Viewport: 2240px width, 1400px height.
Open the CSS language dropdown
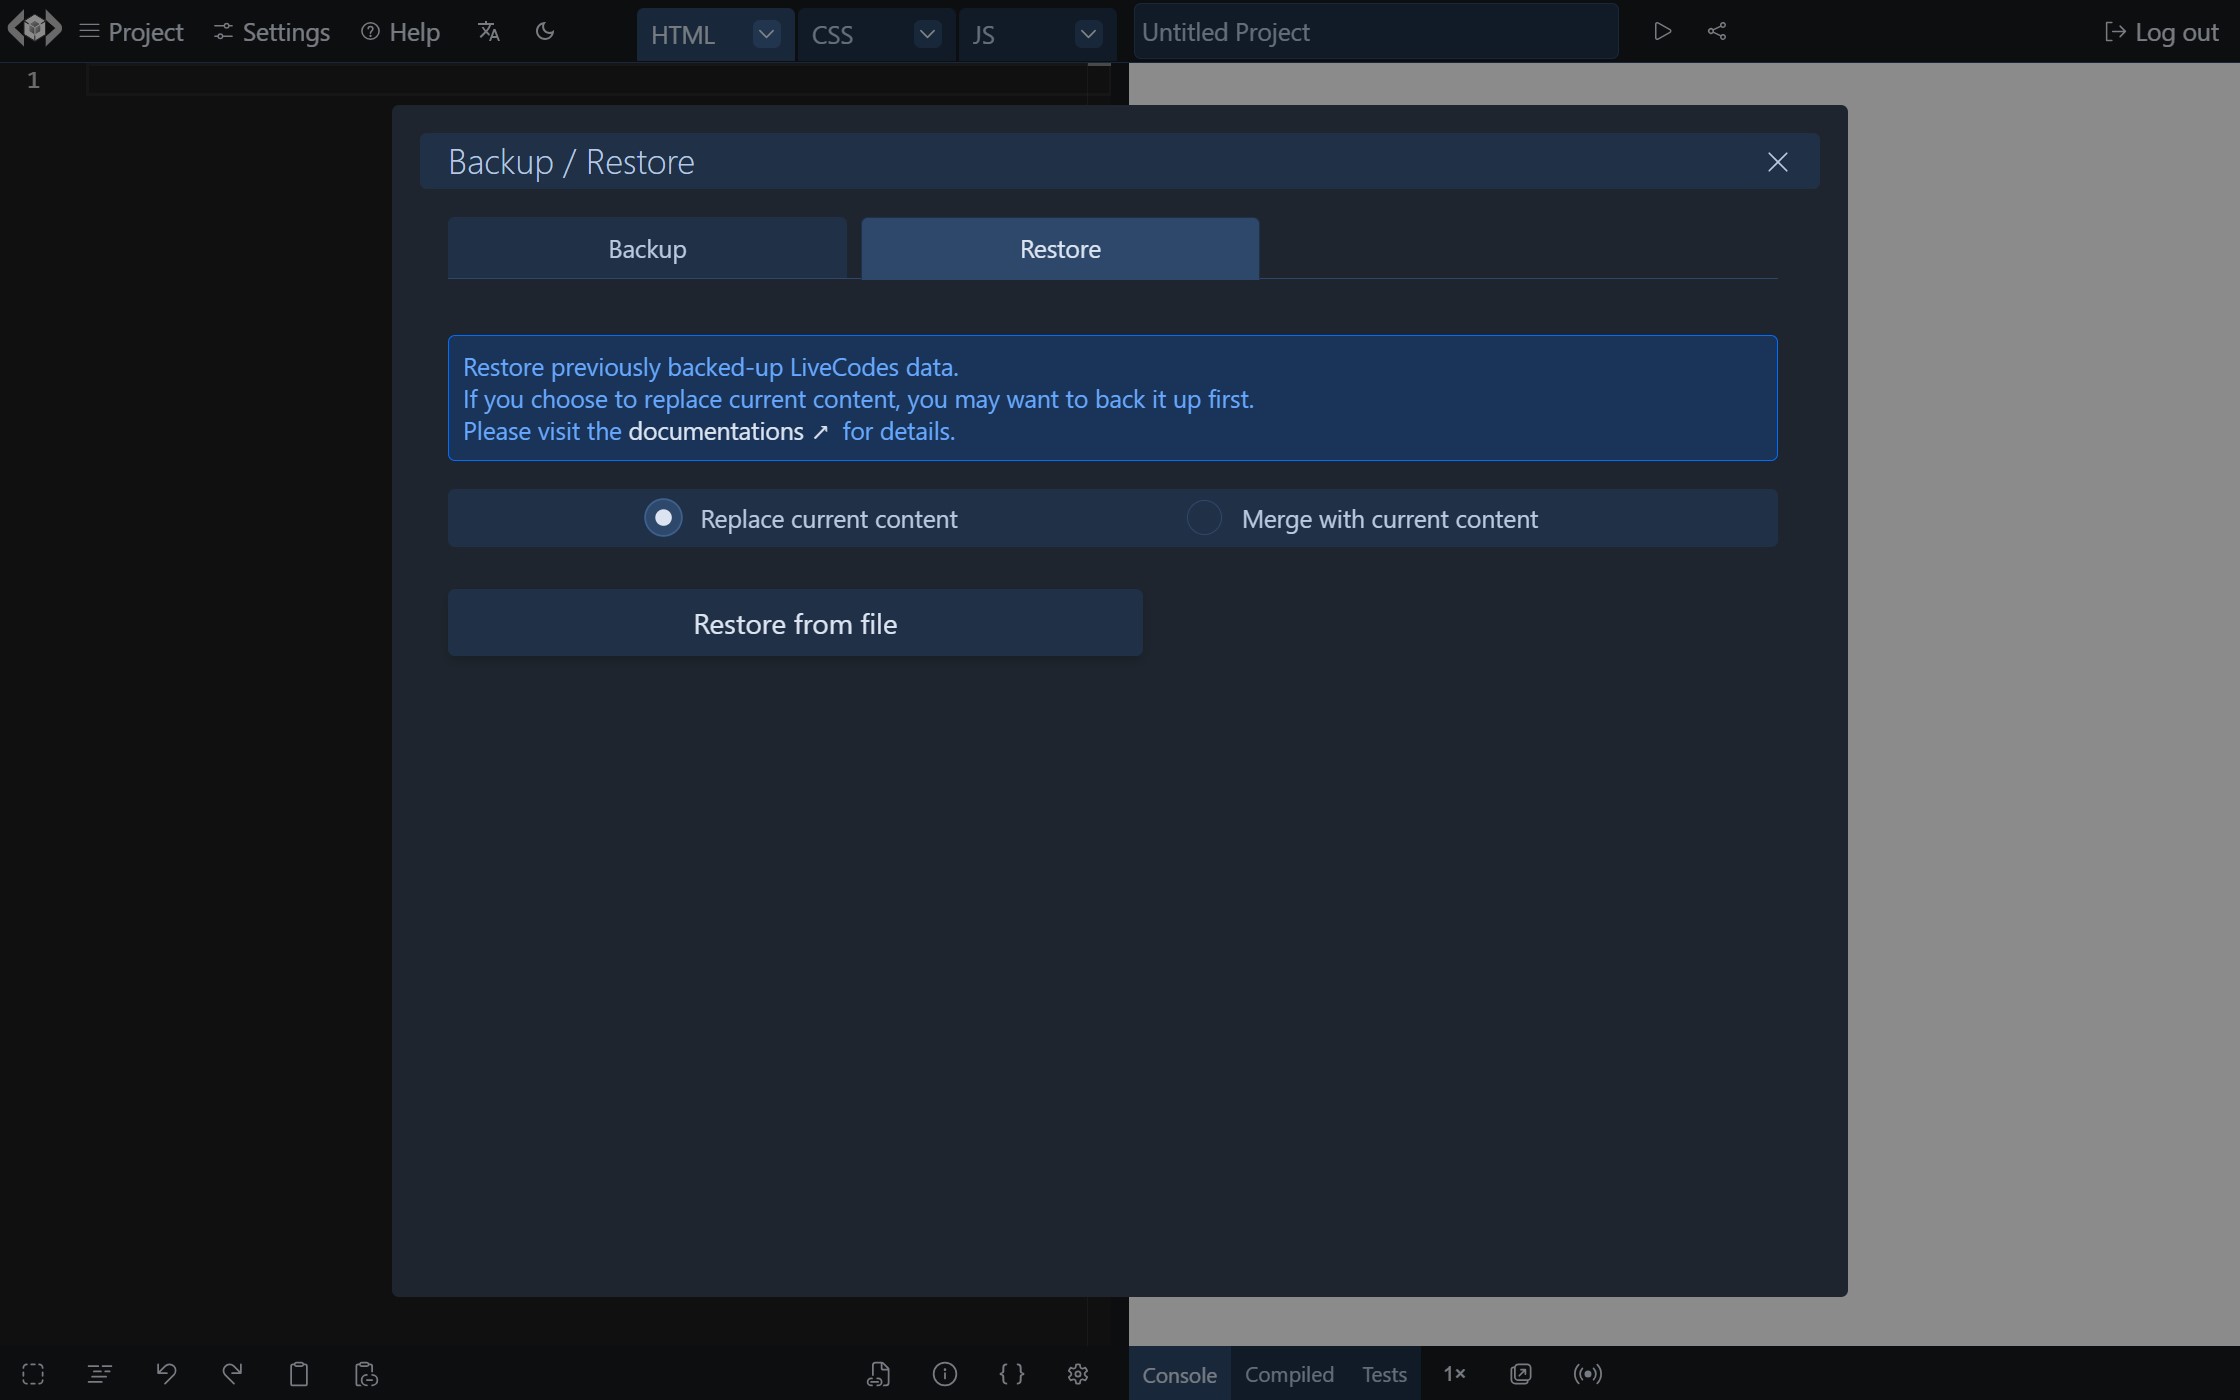(926, 34)
